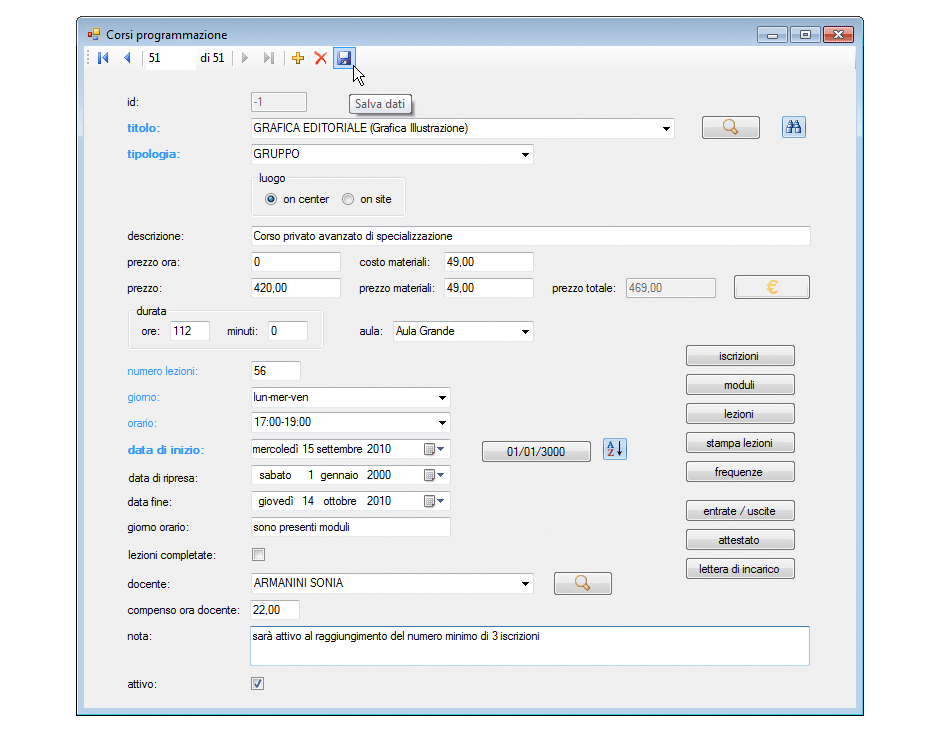Viewport: 940px width, 732px height.
Task: Click the ore duration field showing 112
Action: [190, 331]
